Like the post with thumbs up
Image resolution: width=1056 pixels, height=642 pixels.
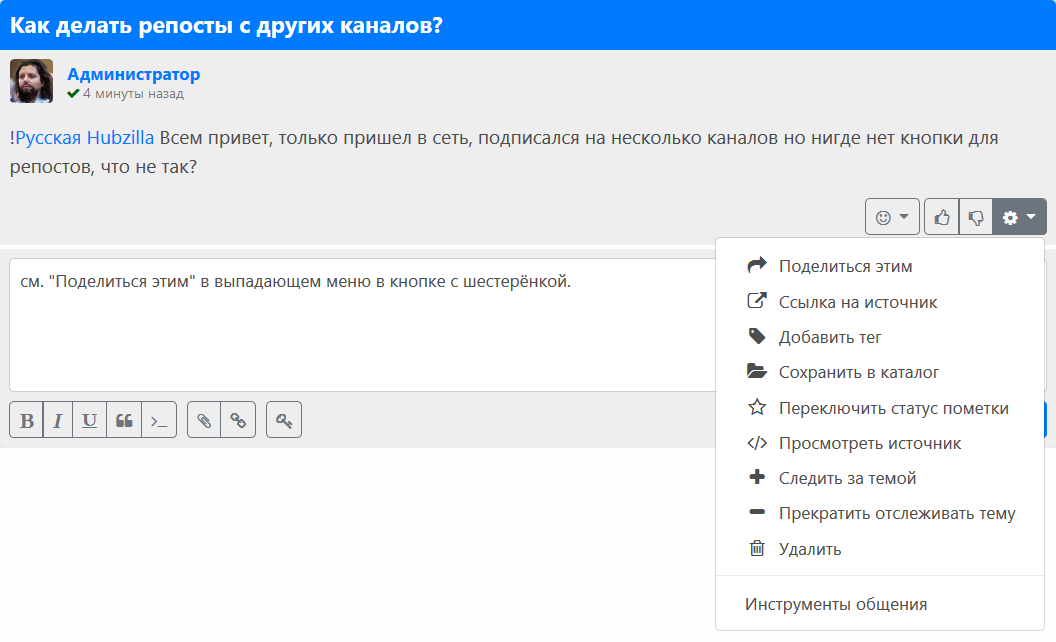point(942,217)
